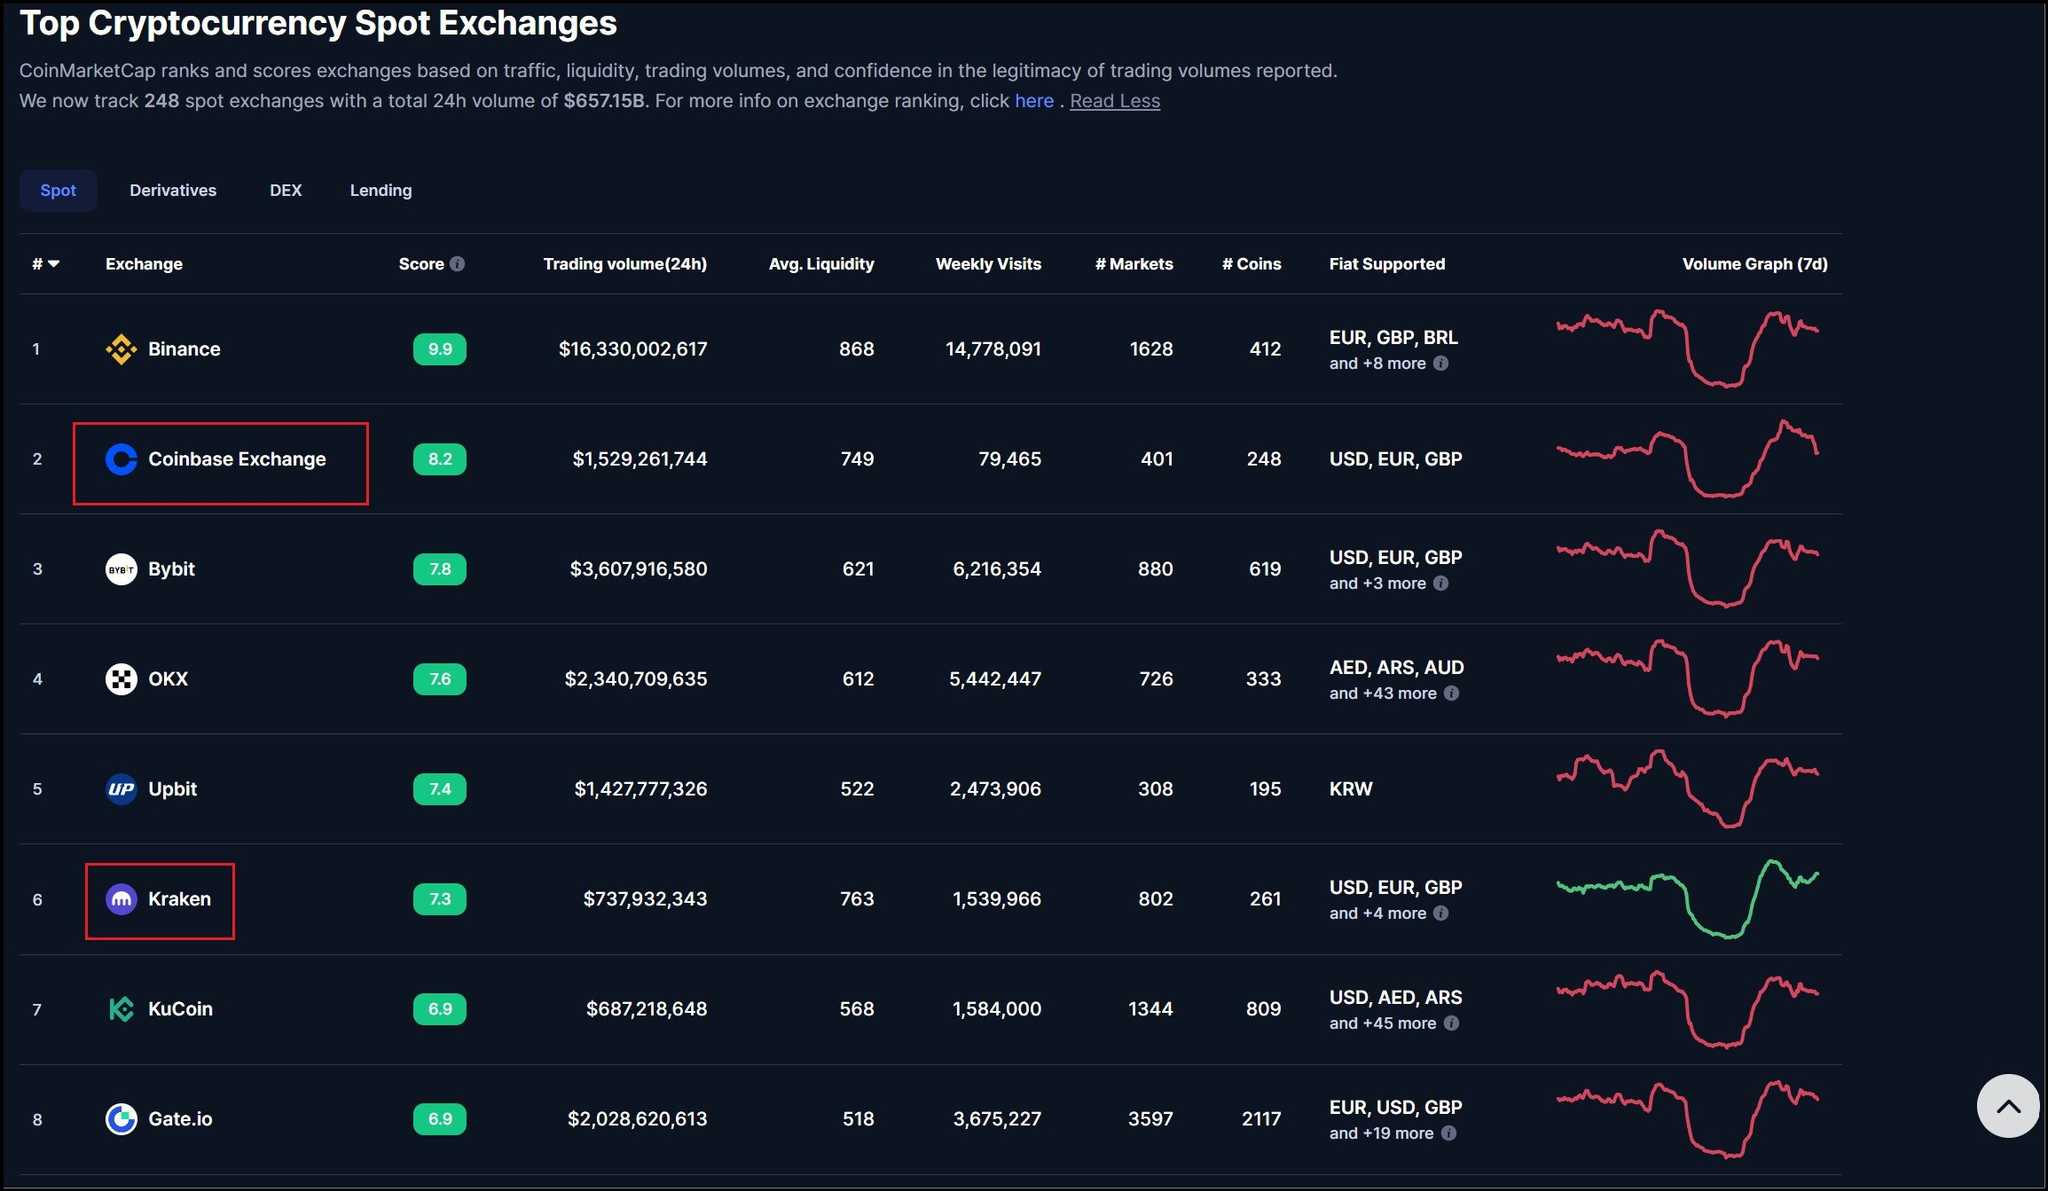Viewport: 2048px width, 1191px height.
Task: Click the Binance logo icon
Action: tap(121, 349)
